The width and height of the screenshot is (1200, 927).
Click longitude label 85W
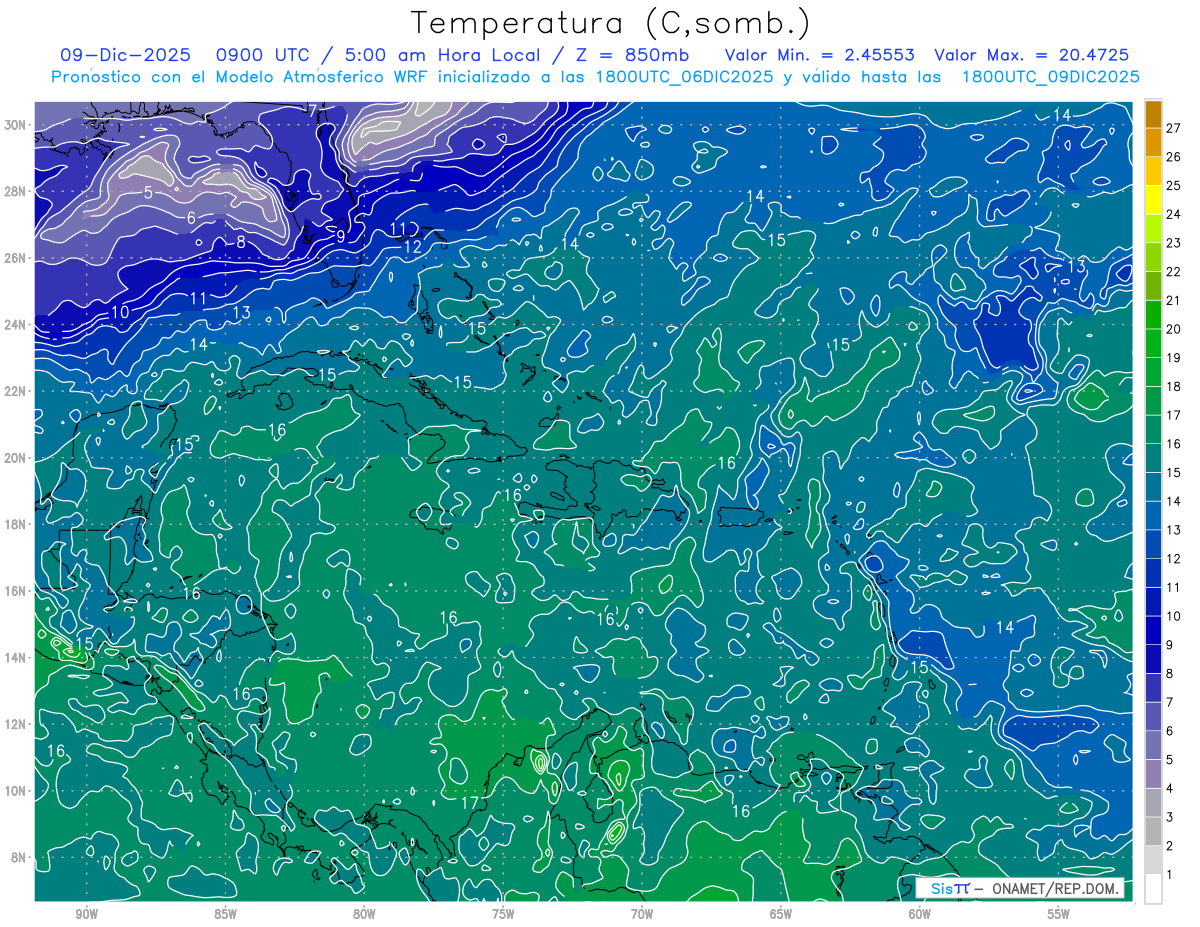[x=225, y=914]
